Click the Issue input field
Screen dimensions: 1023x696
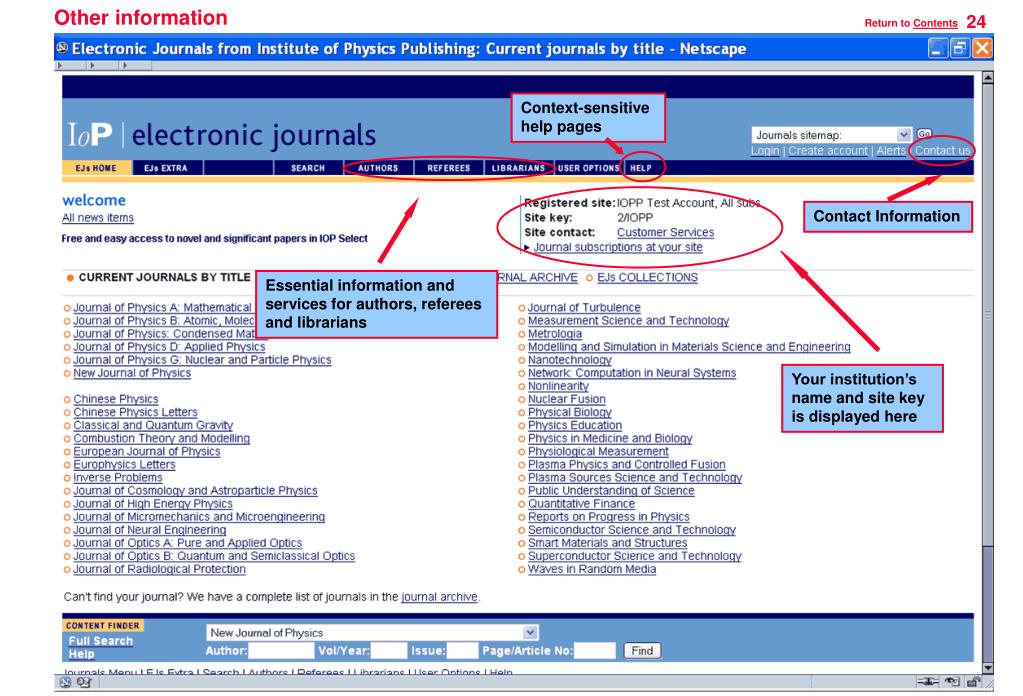click(462, 650)
